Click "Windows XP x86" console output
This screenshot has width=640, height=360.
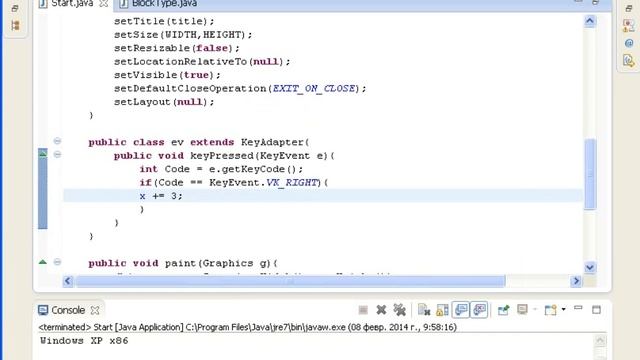[x=84, y=340]
